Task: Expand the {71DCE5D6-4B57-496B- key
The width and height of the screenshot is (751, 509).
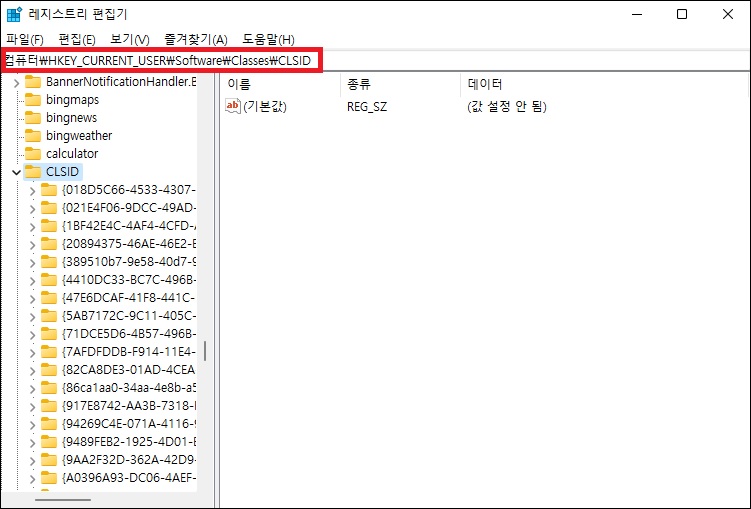Action: tap(32, 335)
